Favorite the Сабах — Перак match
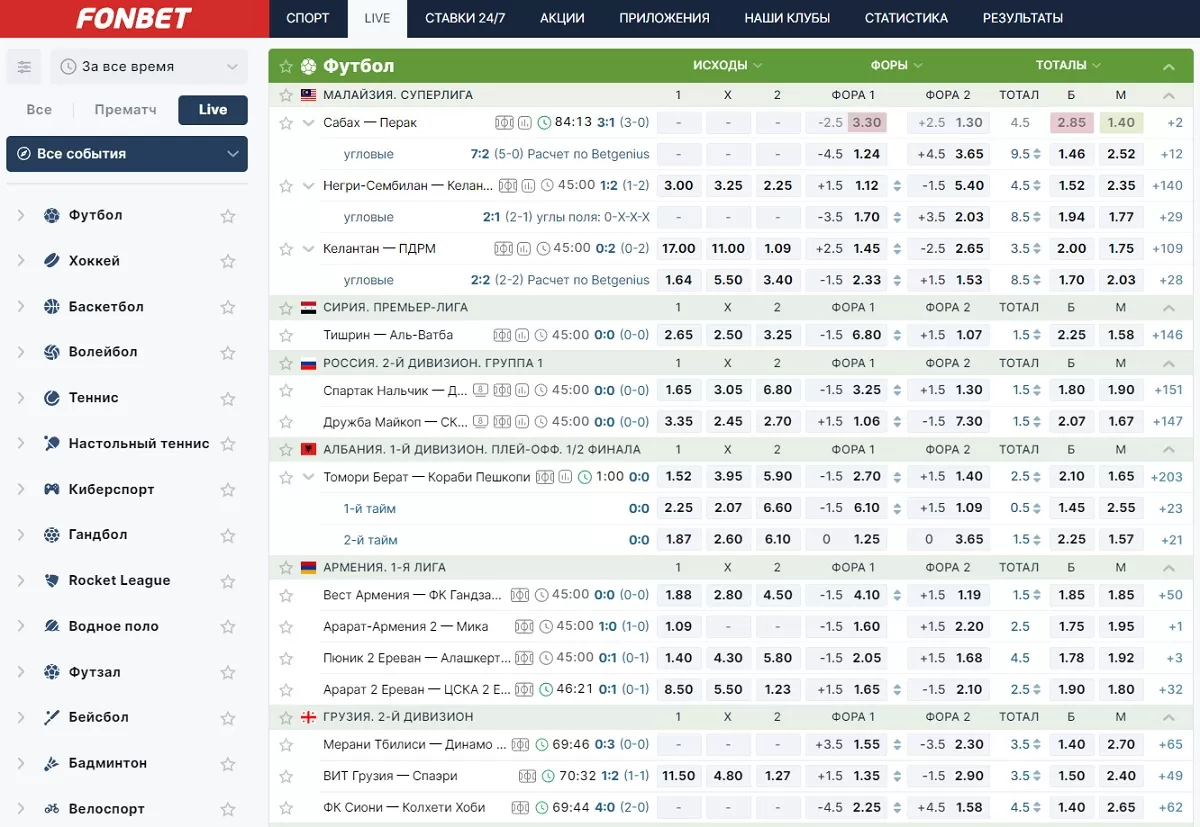 tap(286, 123)
